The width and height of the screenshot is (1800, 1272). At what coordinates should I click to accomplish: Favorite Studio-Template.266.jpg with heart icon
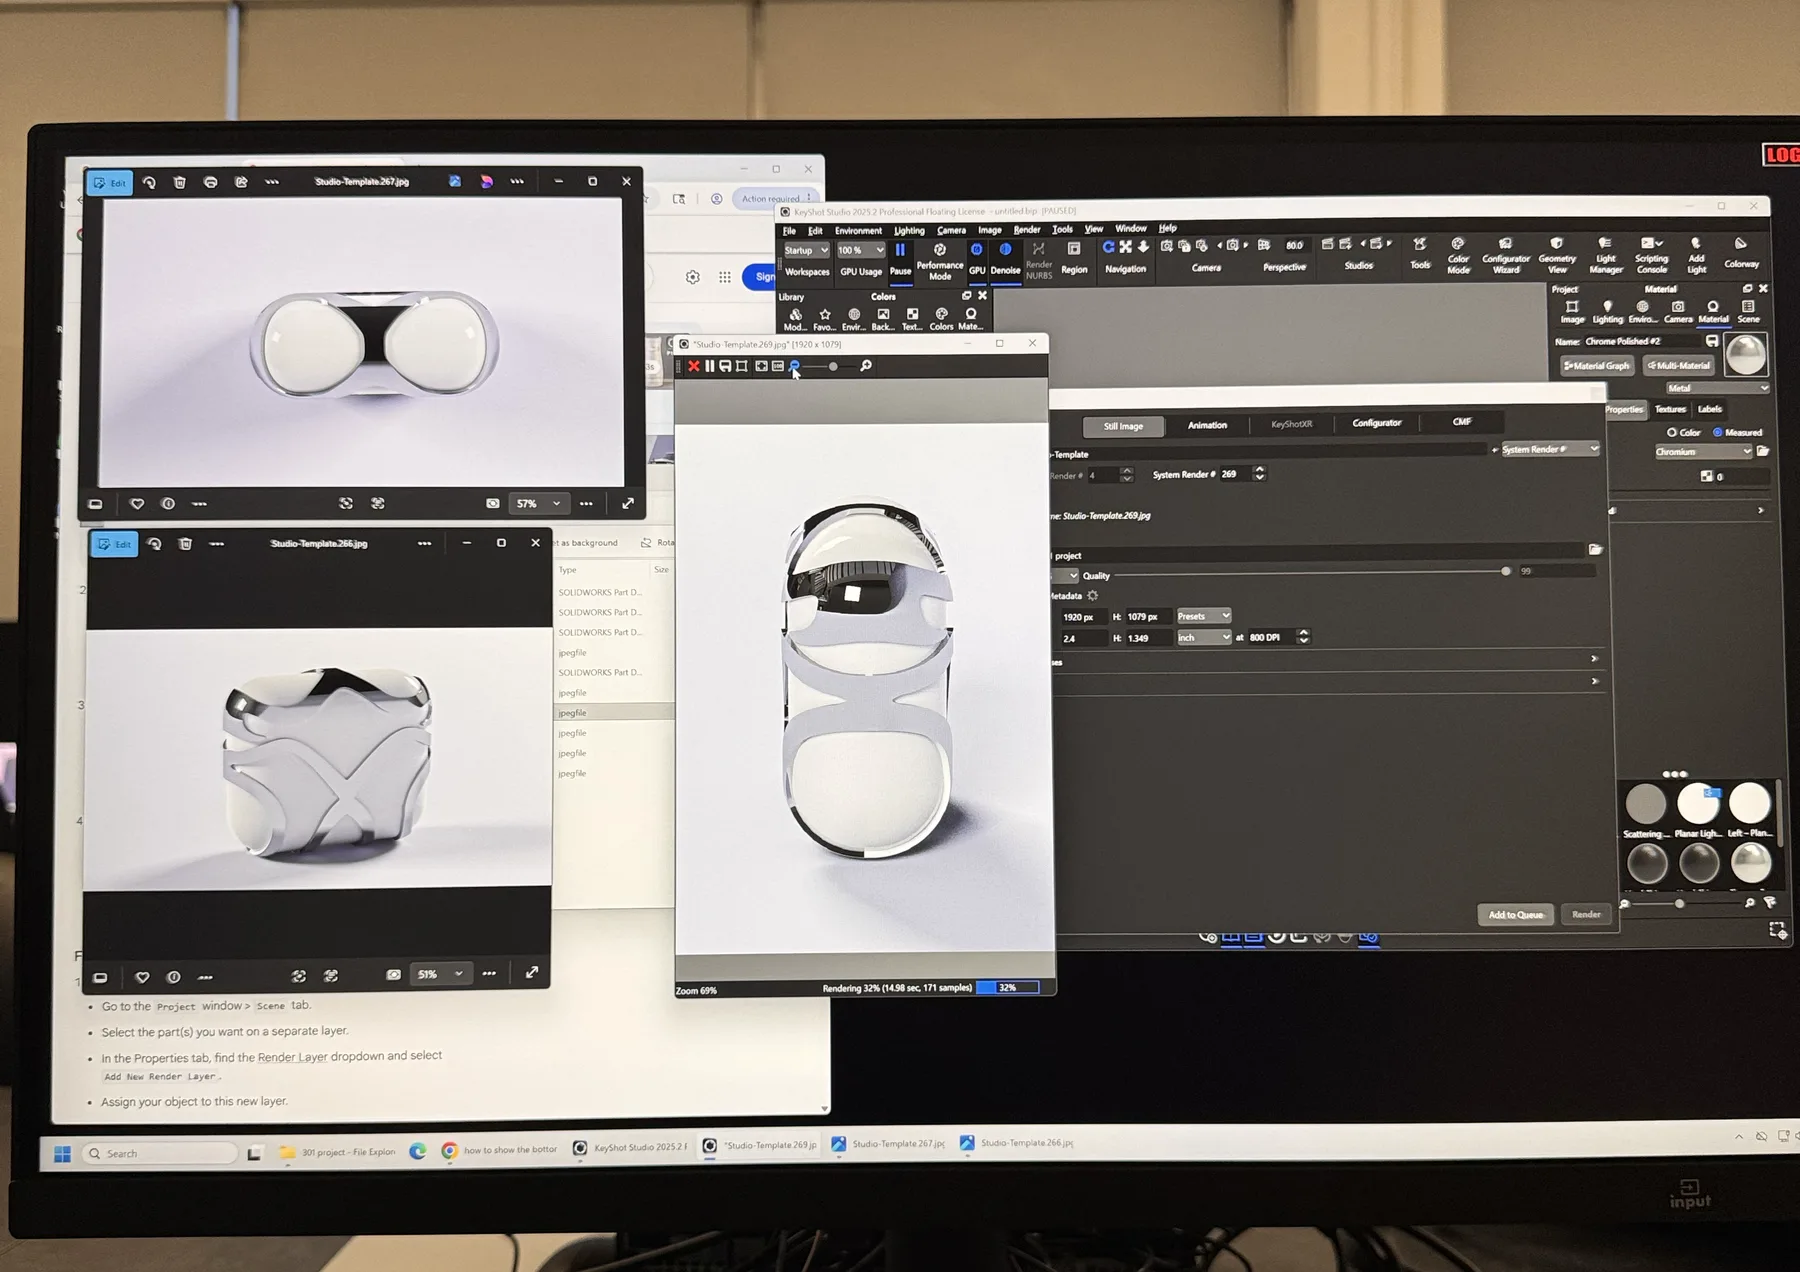142,977
